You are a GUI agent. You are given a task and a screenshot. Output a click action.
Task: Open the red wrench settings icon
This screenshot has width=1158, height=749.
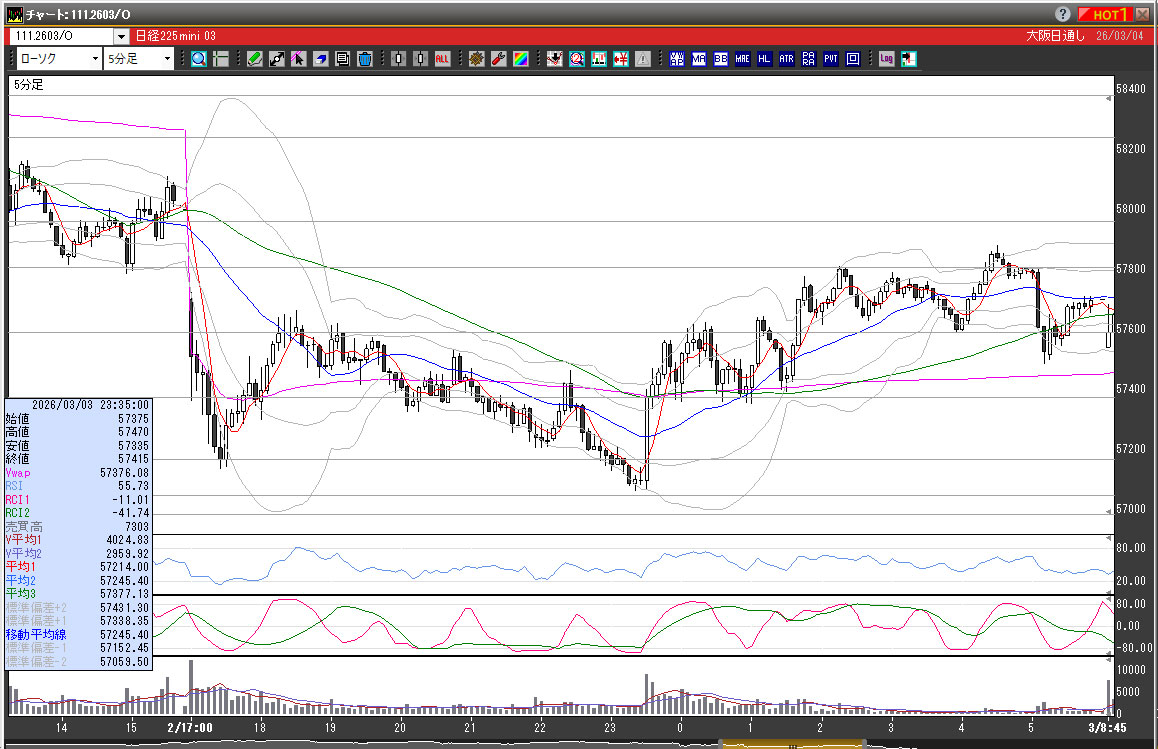point(498,59)
